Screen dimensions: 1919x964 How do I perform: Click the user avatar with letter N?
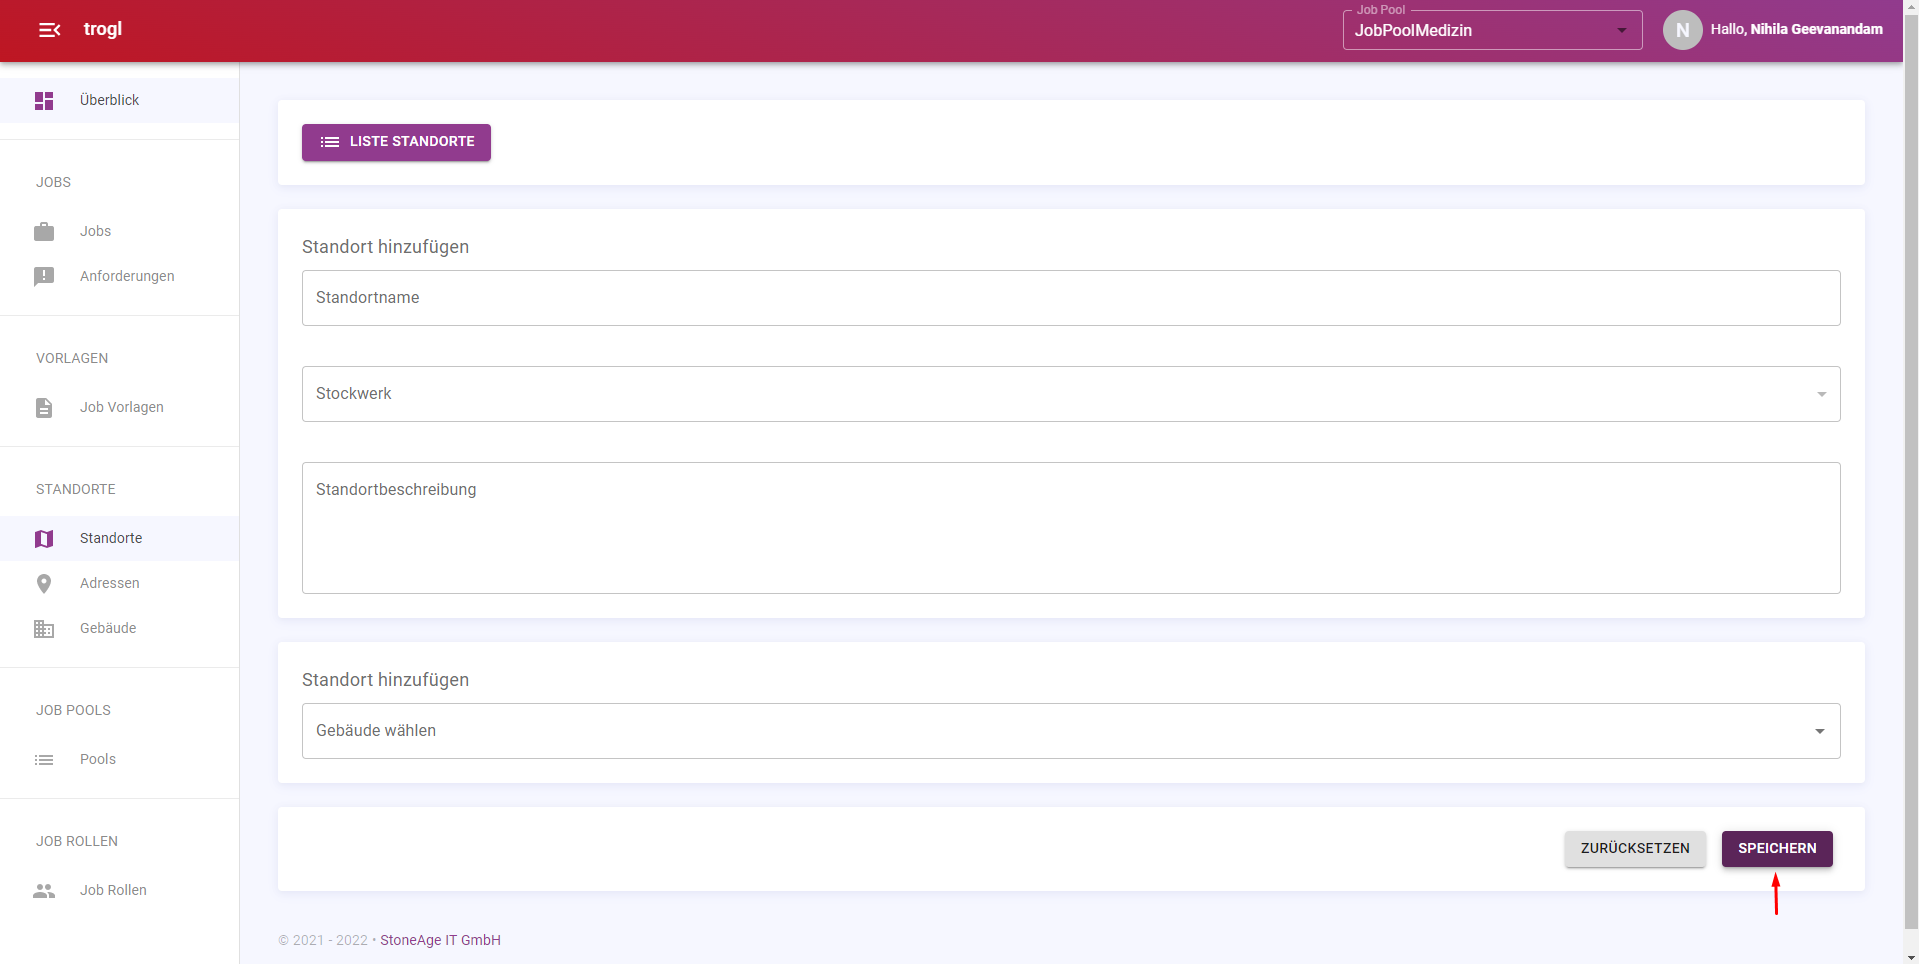pos(1682,30)
